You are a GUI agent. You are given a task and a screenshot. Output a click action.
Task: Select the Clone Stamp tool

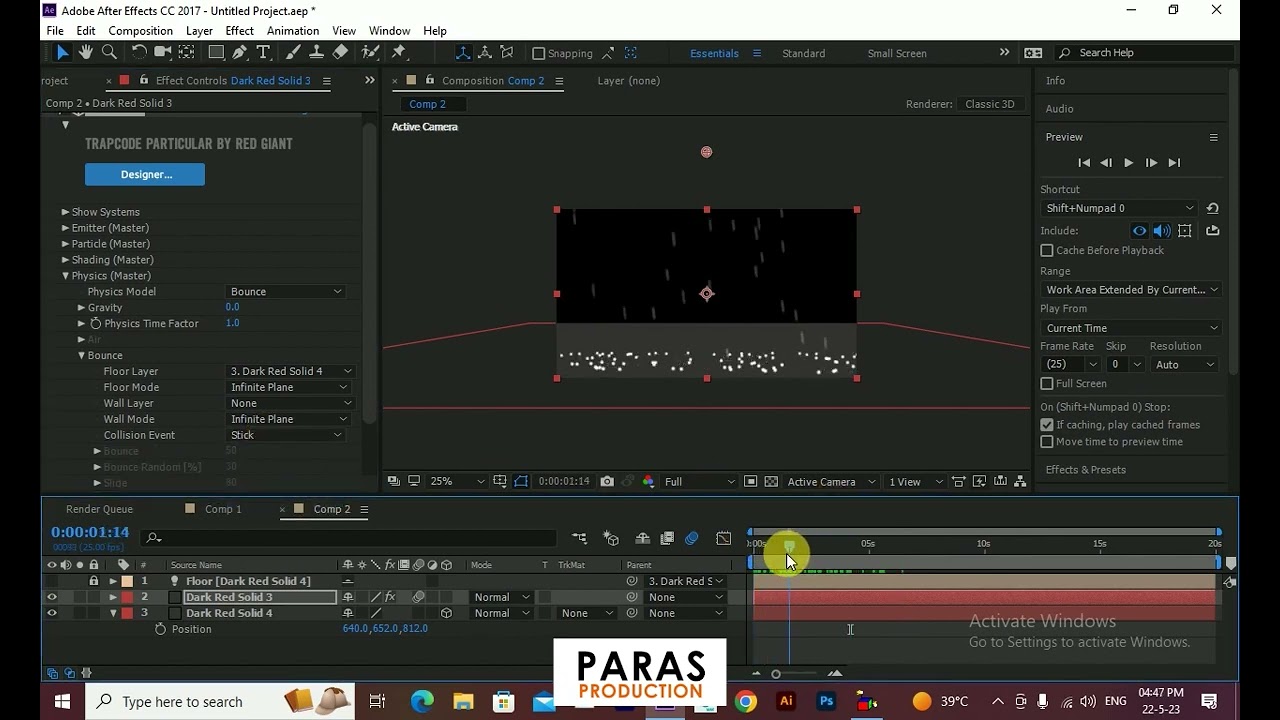(x=317, y=53)
